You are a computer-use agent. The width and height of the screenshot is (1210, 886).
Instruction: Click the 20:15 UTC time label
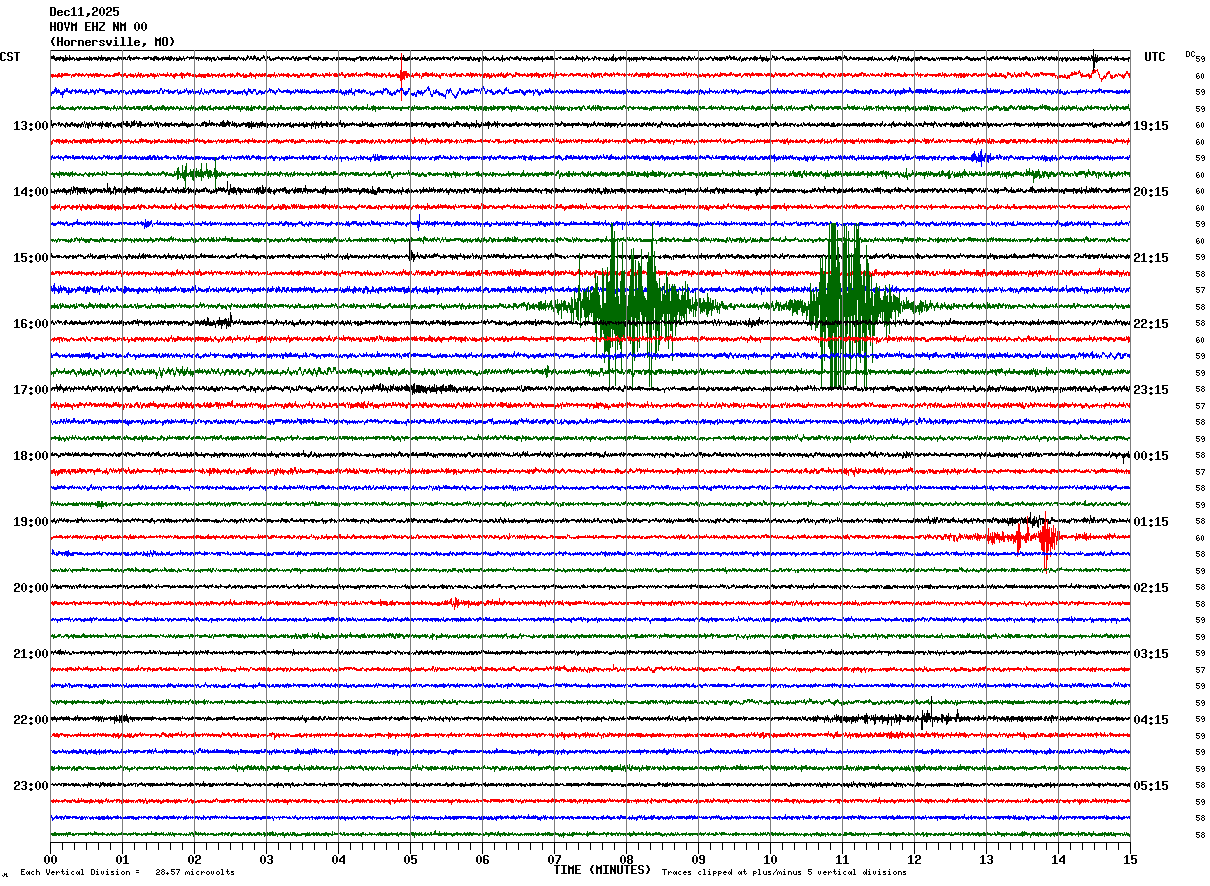click(1151, 192)
